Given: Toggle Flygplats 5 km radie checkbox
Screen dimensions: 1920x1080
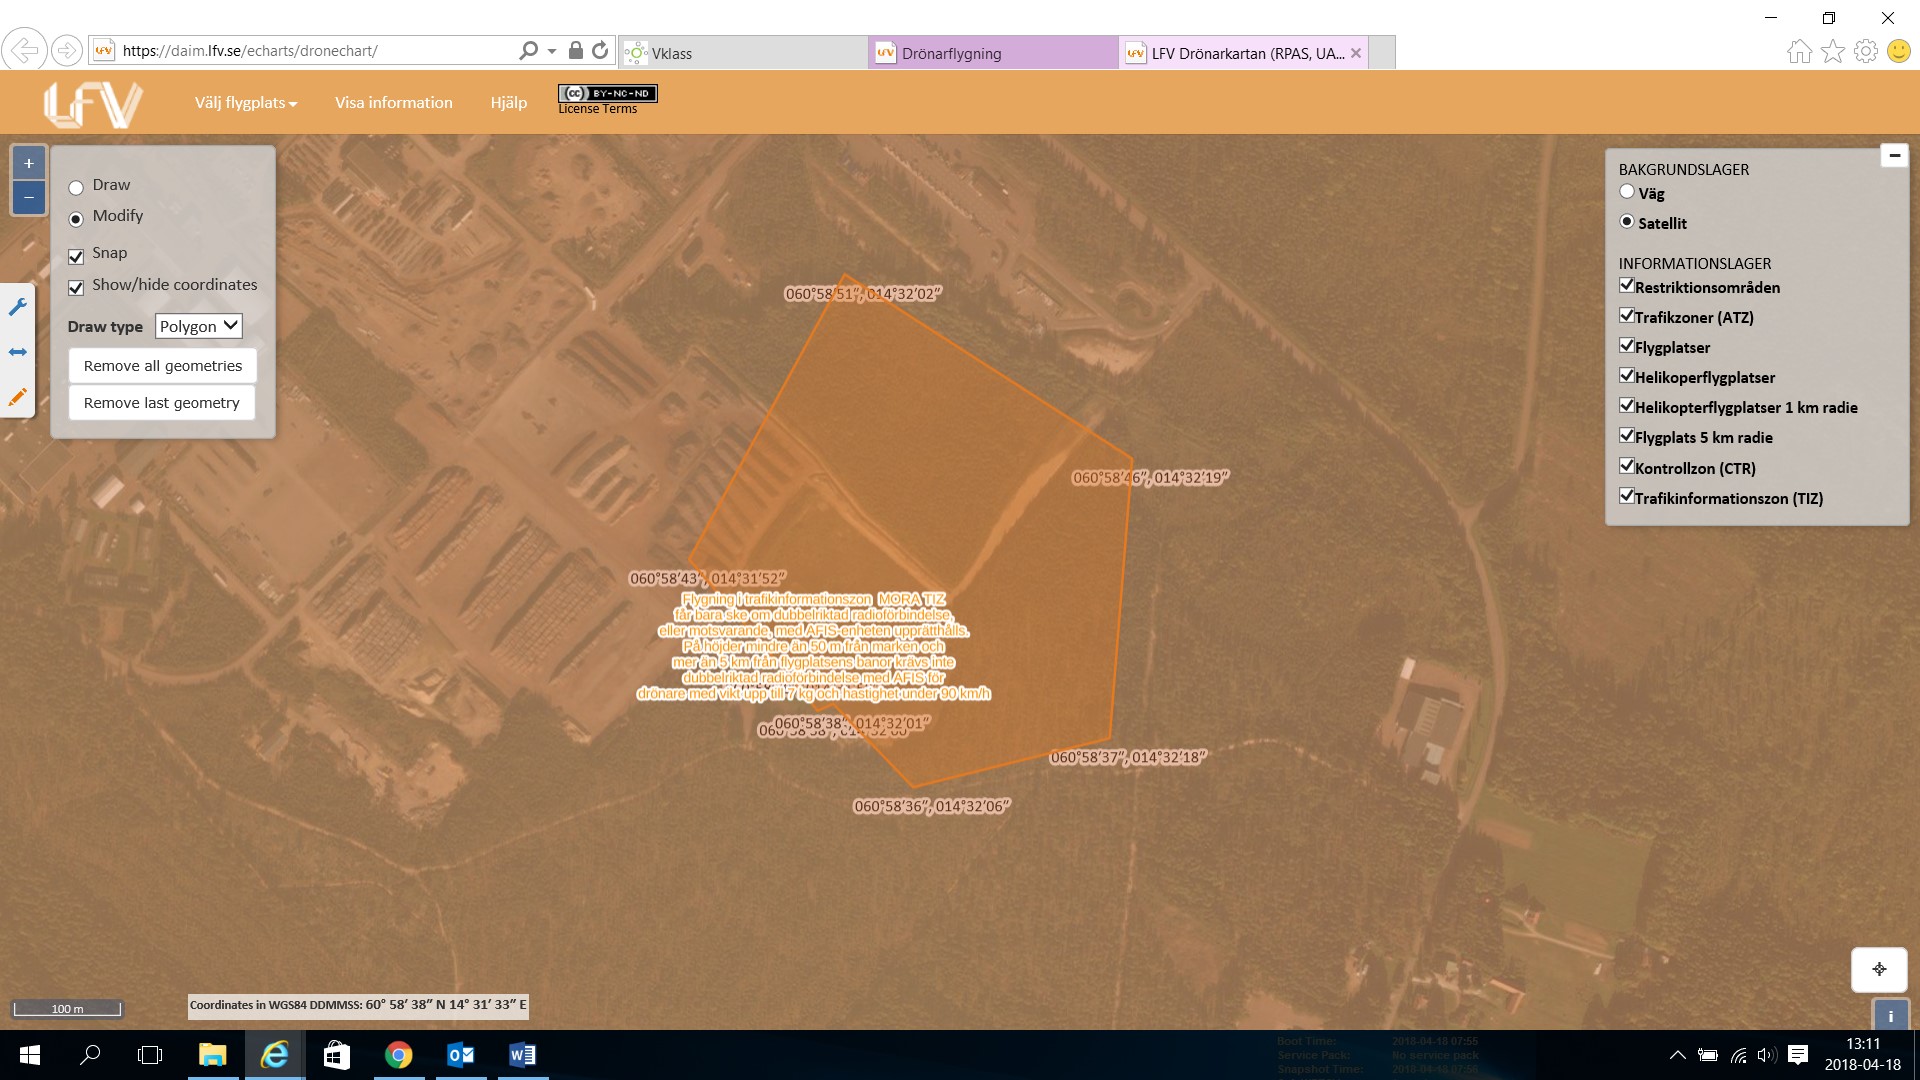Looking at the screenshot, I should 1626,435.
